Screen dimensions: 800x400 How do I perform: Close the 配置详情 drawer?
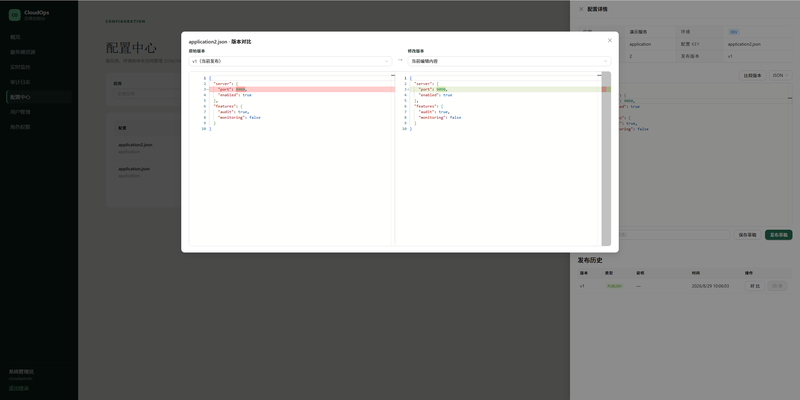[x=581, y=9]
